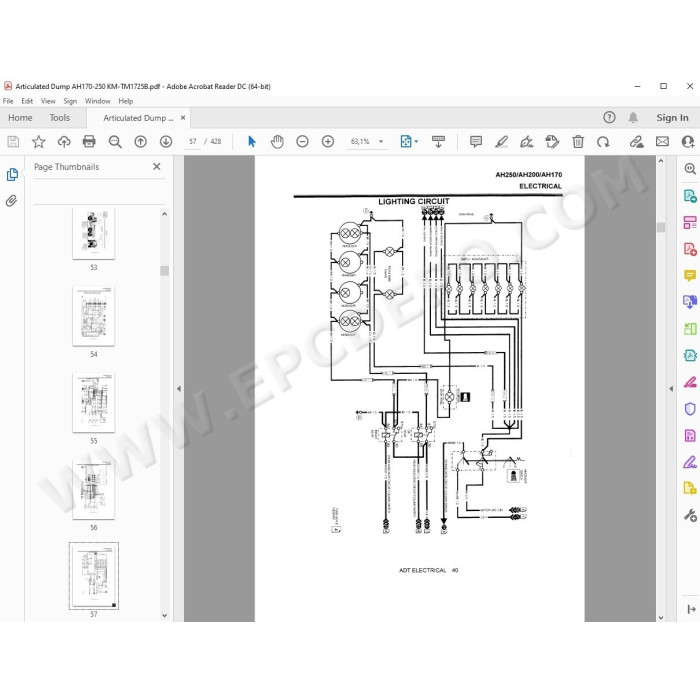700x700 pixels.
Task: Choose the selection arrow tool
Action: pos(252,142)
